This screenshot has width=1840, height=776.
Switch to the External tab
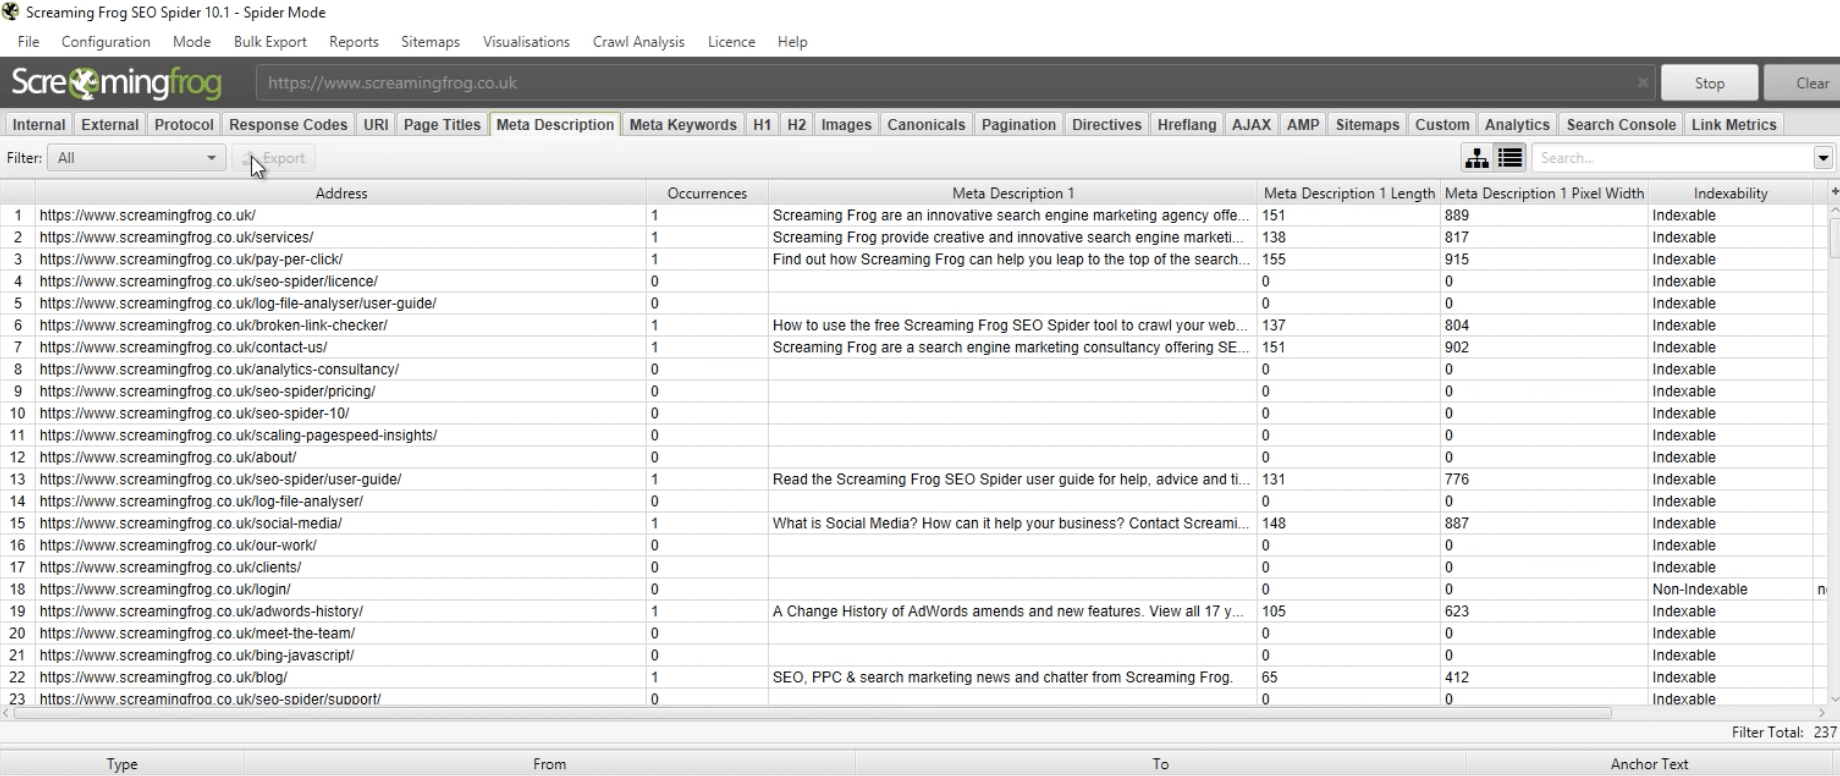(x=110, y=124)
